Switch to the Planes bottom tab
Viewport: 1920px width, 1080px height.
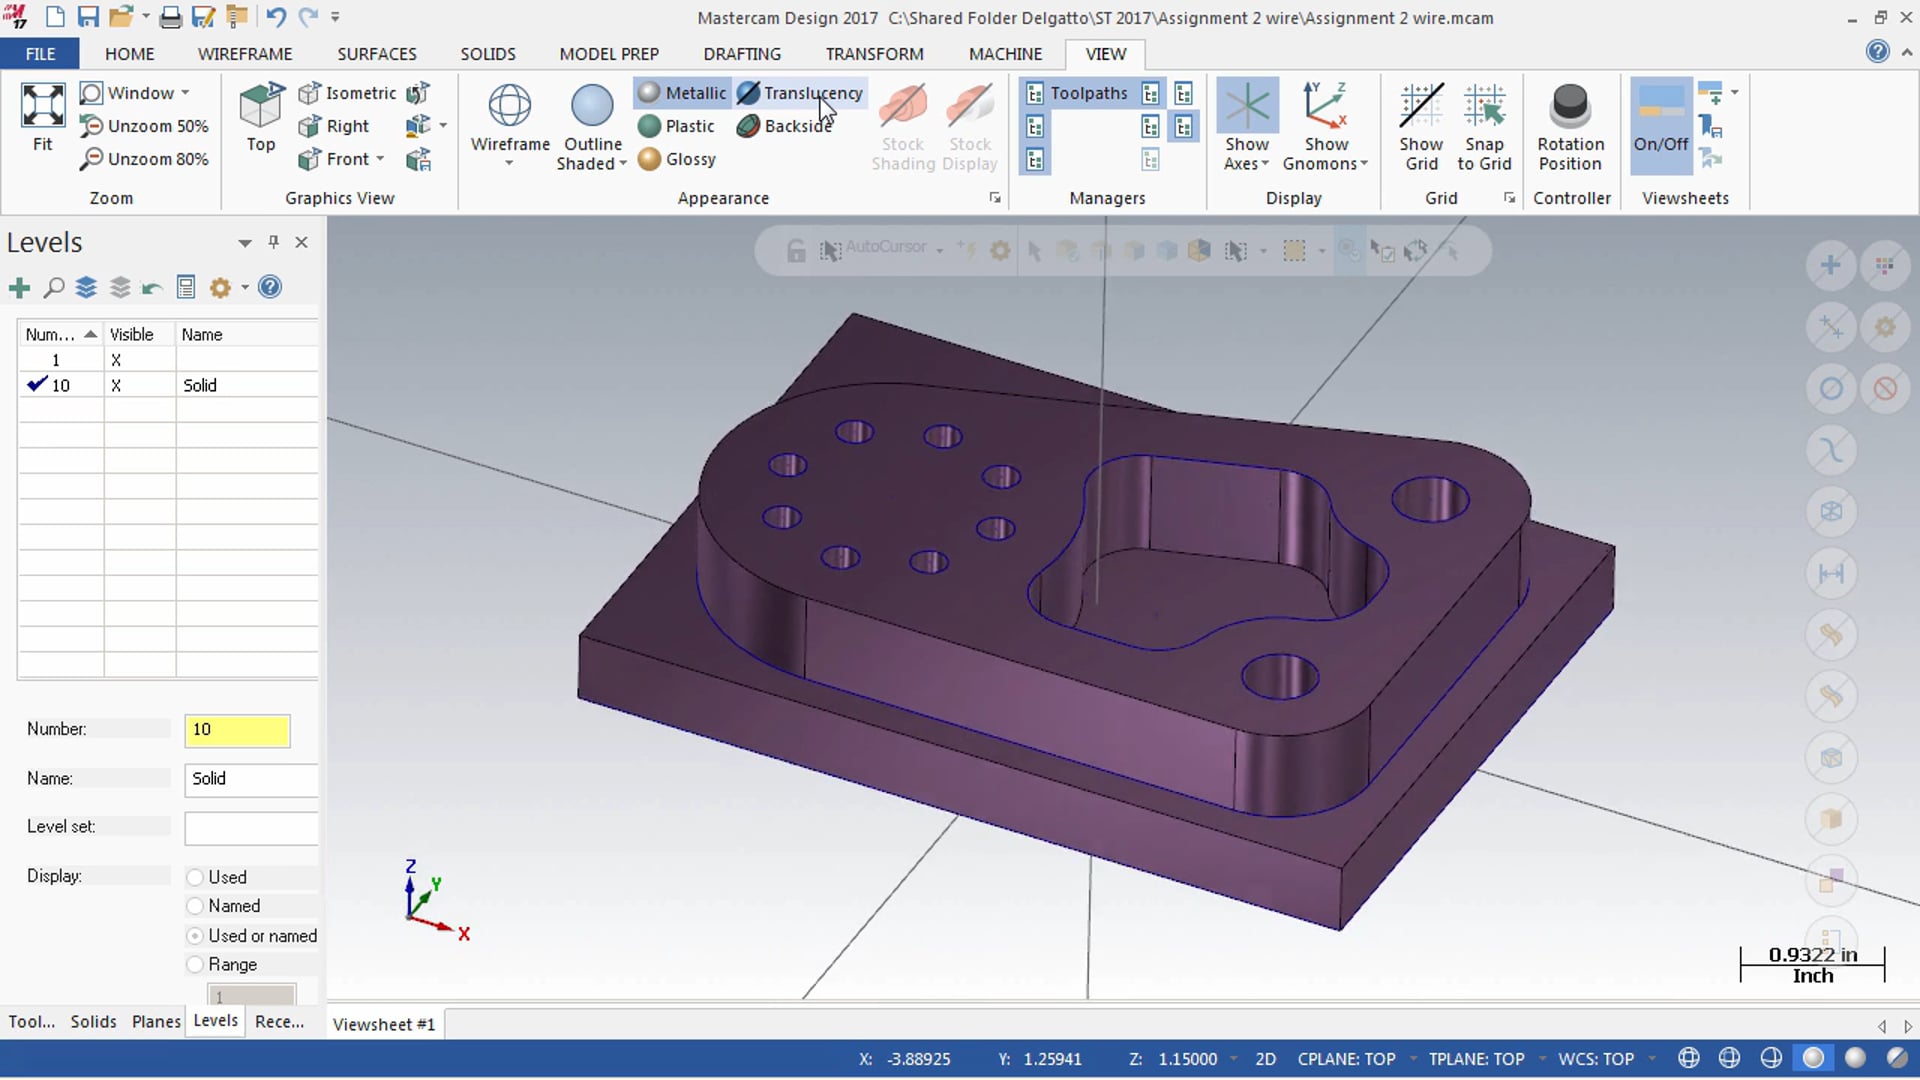pos(154,1021)
